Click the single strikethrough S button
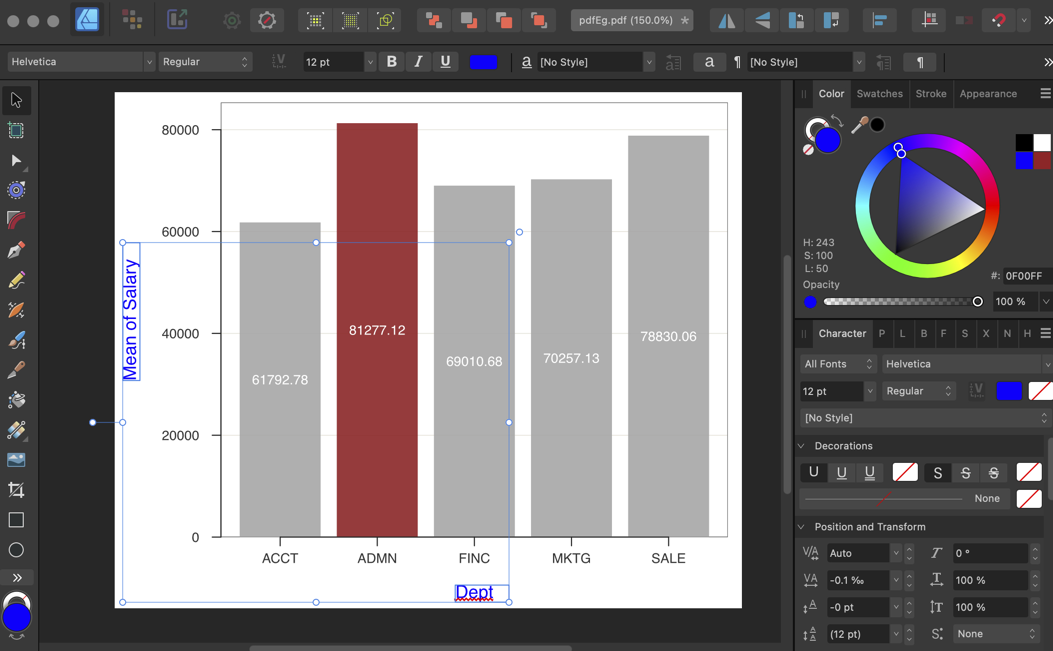This screenshot has width=1053, height=651. pos(966,472)
